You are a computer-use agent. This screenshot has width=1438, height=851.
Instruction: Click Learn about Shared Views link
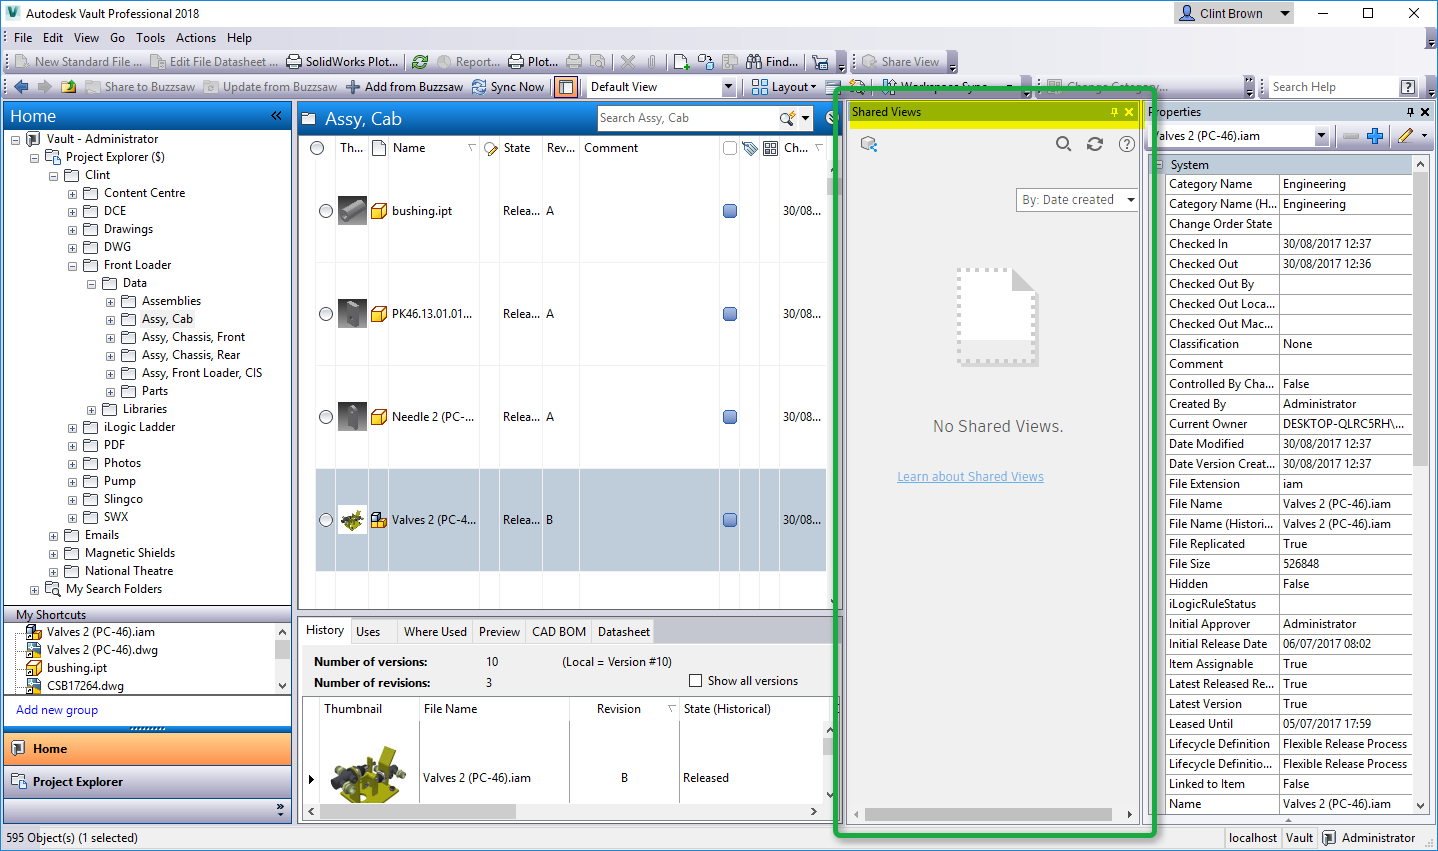(x=970, y=477)
